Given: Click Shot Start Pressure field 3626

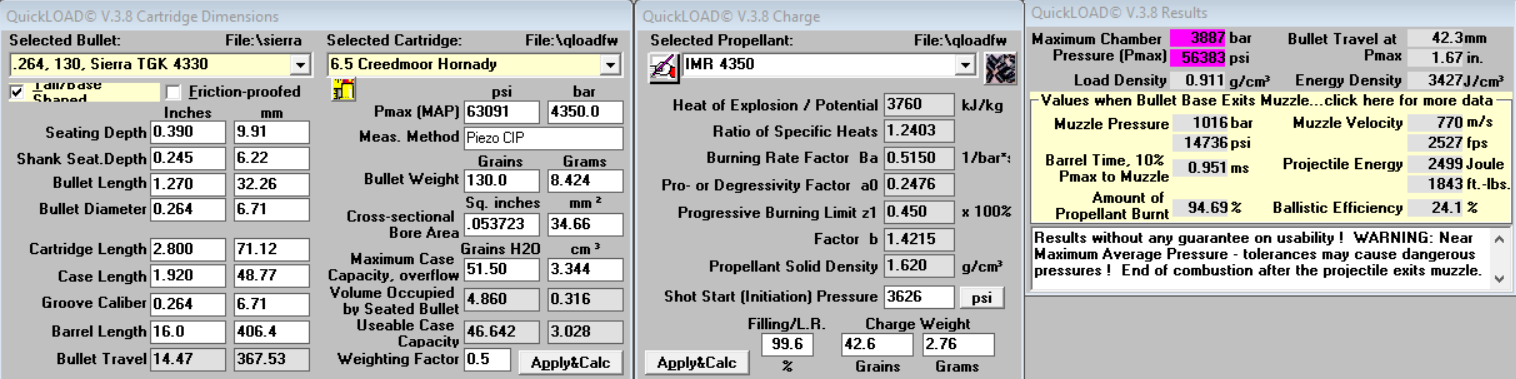Looking at the screenshot, I should (x=919, y=298).
